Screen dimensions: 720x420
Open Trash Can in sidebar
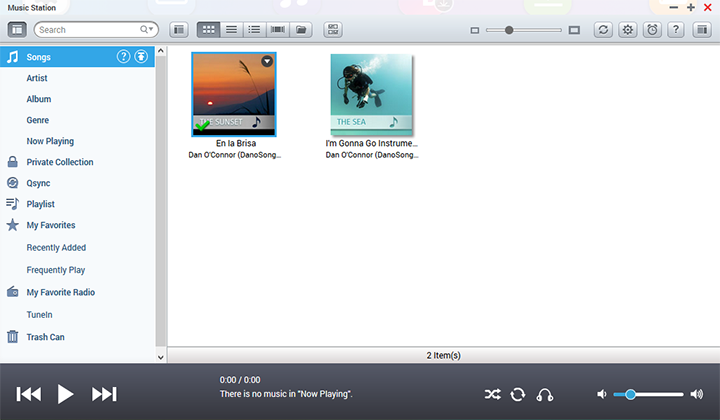click(x=45, y=337)
